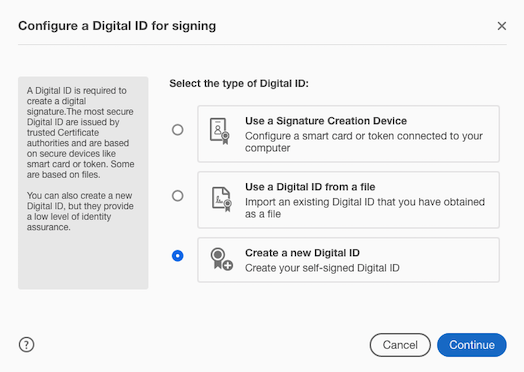Viewport: 524px width, 372px height.
Task: Click the gray Digital ID information panel
Action: click(83, 183)
